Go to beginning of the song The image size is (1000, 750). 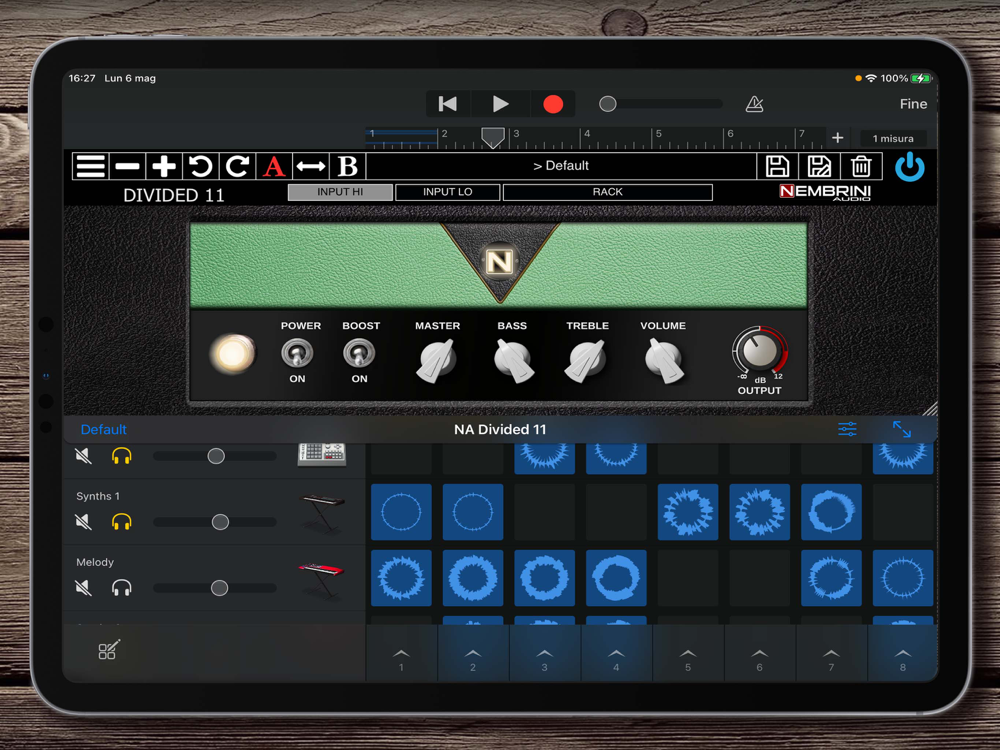[x=448, y=104]
